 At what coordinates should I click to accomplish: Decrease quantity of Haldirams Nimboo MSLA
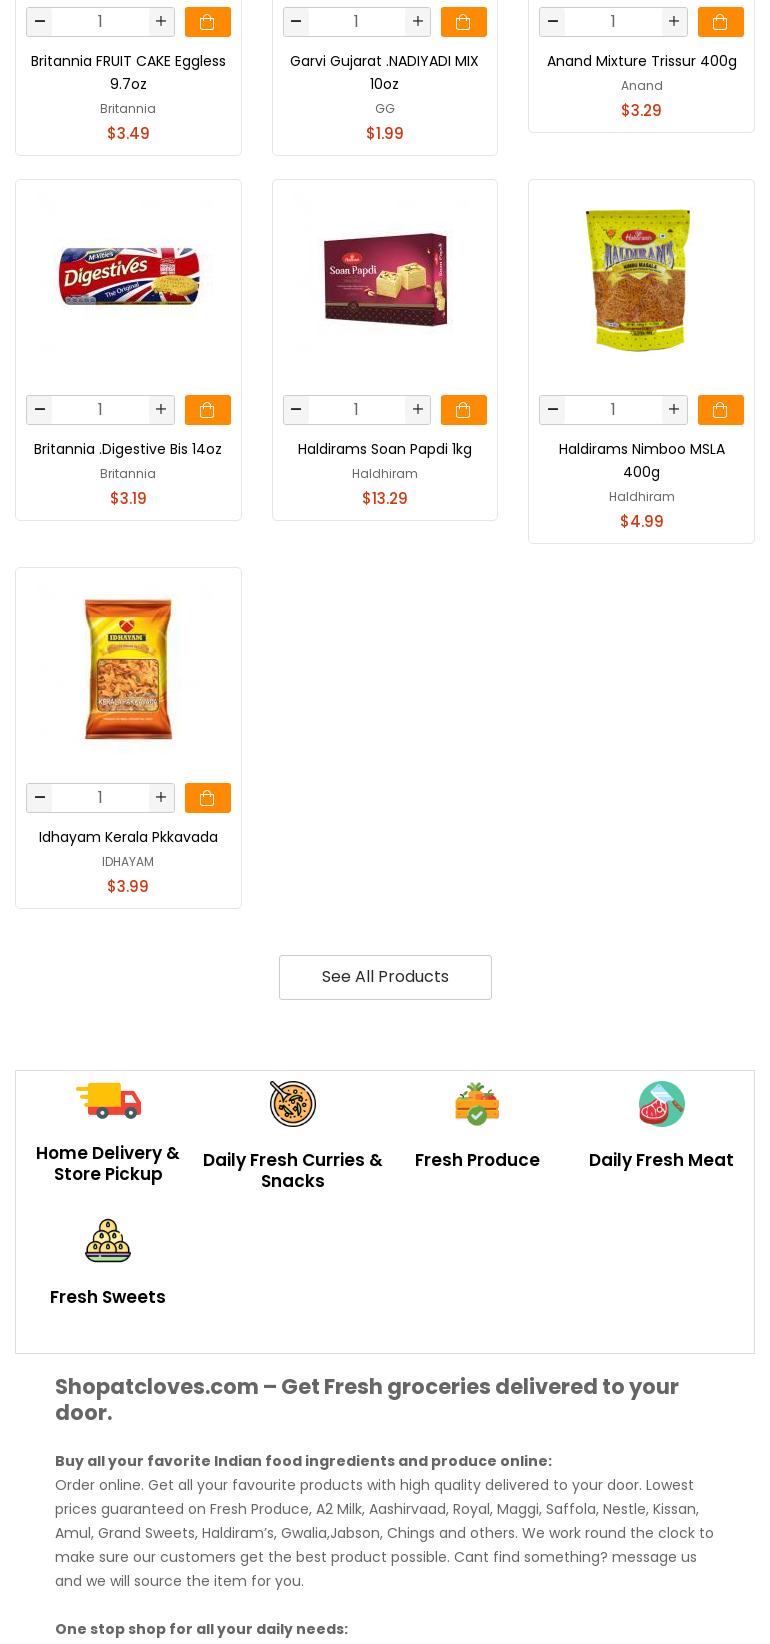coord(553,410)
